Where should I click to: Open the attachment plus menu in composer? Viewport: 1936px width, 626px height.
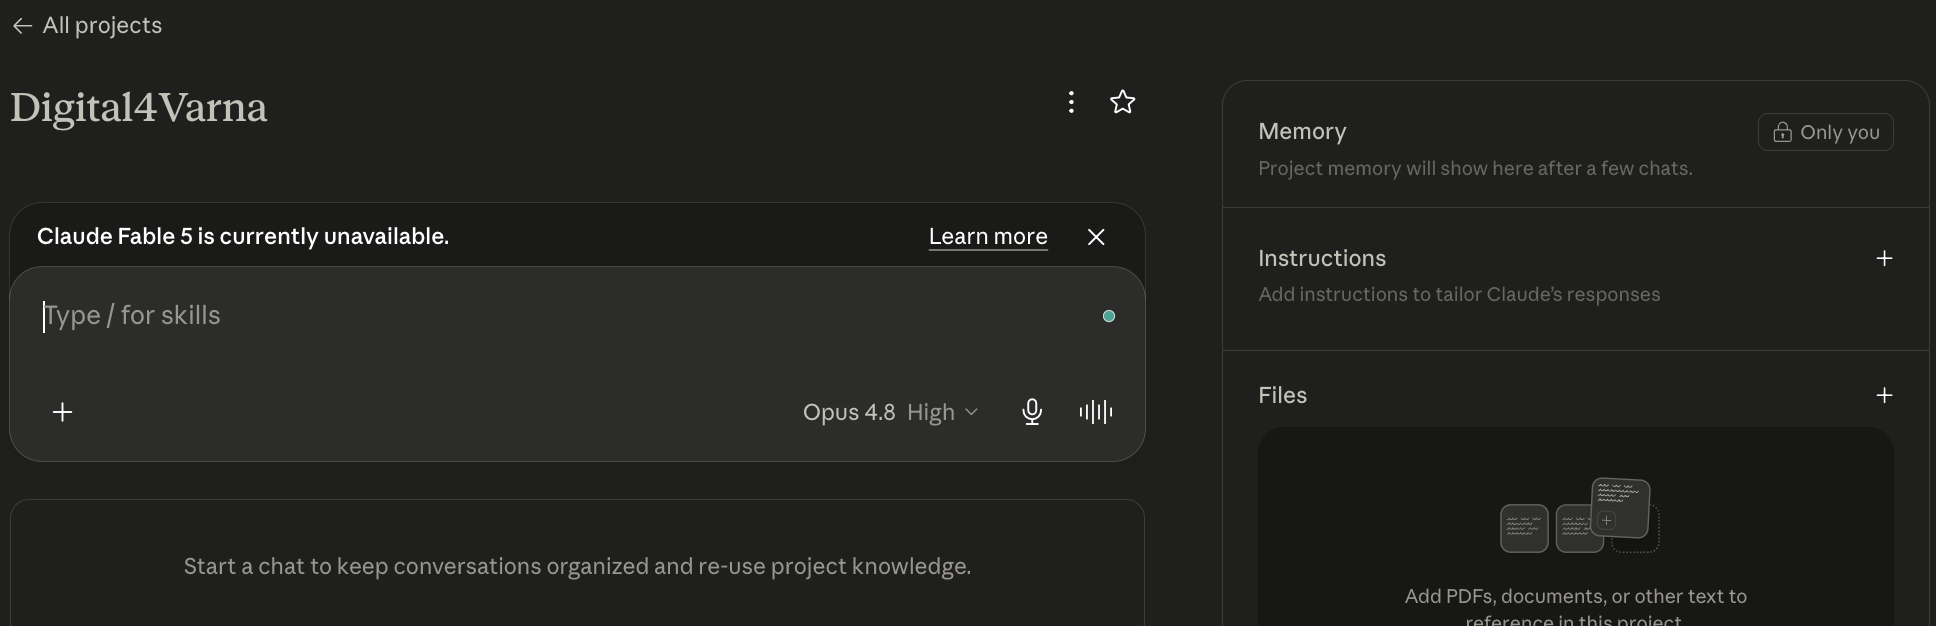pyautogui.click(x=62, y=412)
